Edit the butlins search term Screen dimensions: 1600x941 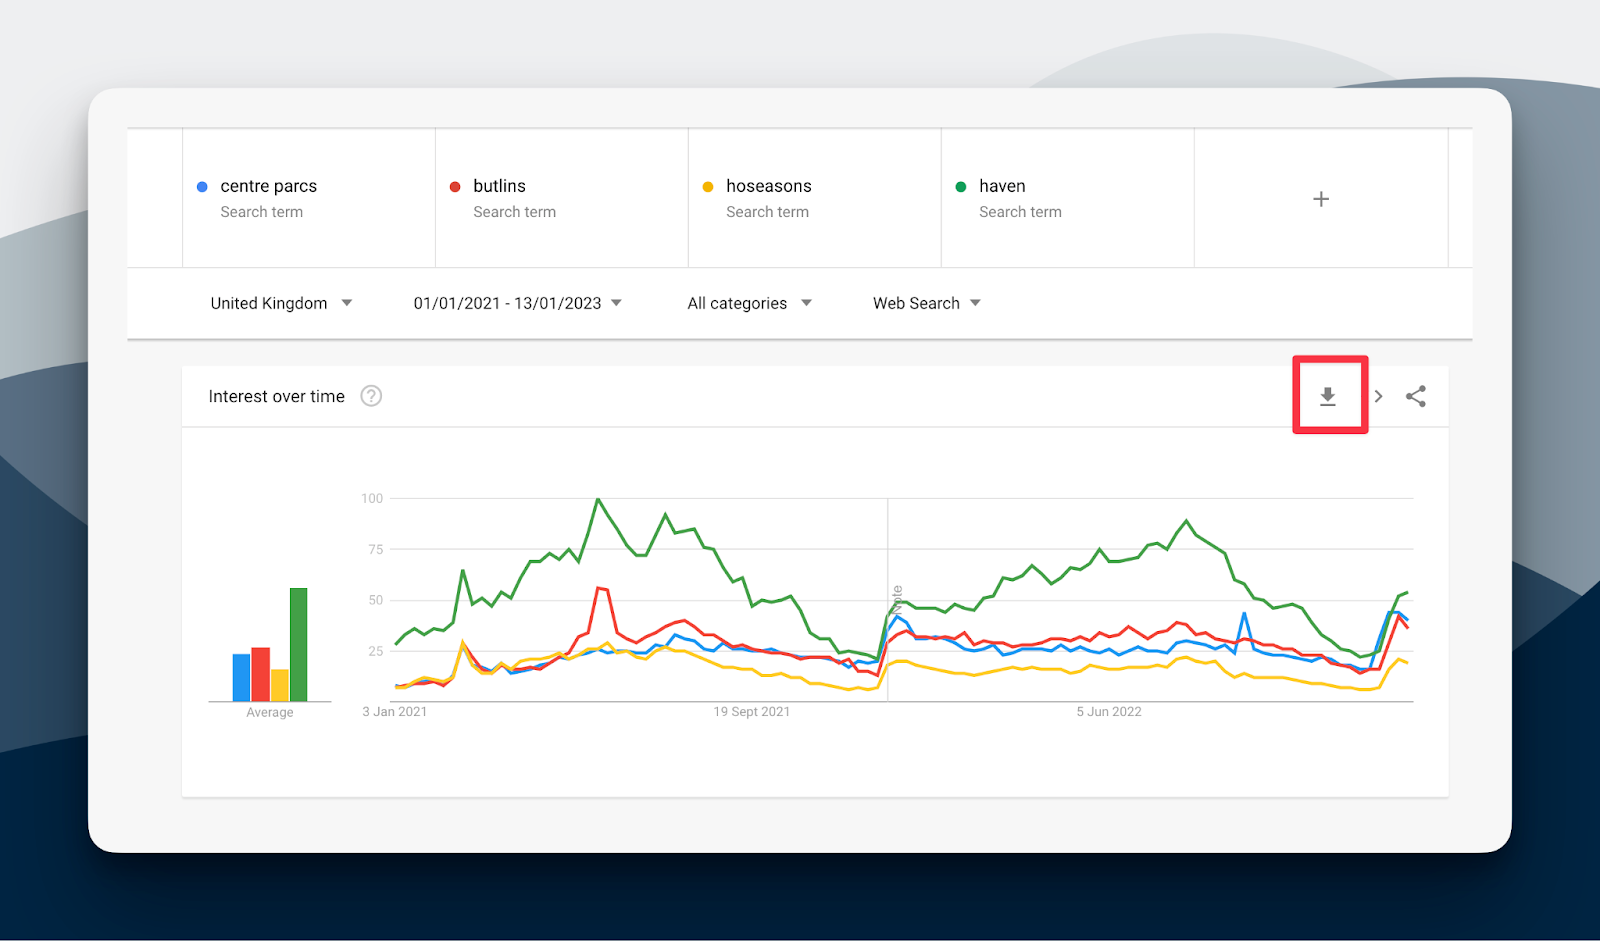562,198
